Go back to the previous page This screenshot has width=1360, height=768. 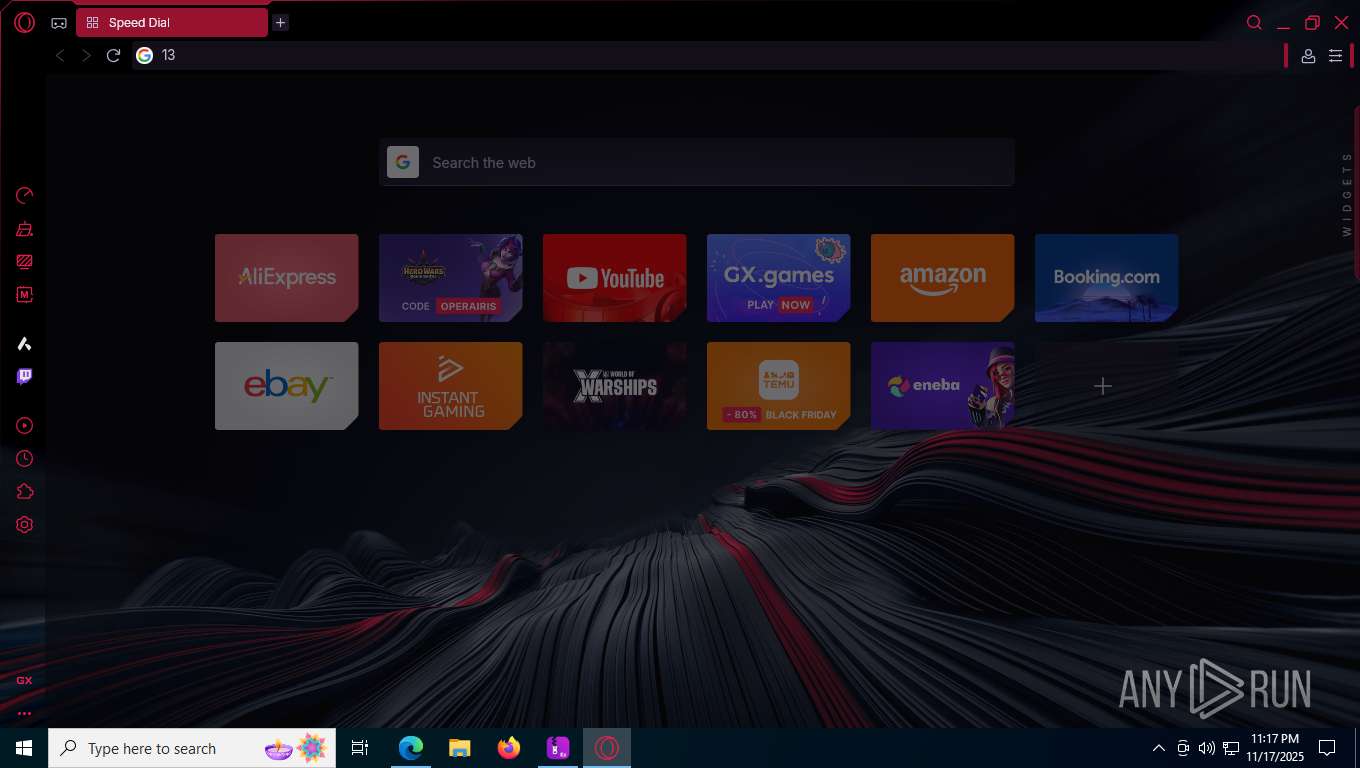[60, 55]
